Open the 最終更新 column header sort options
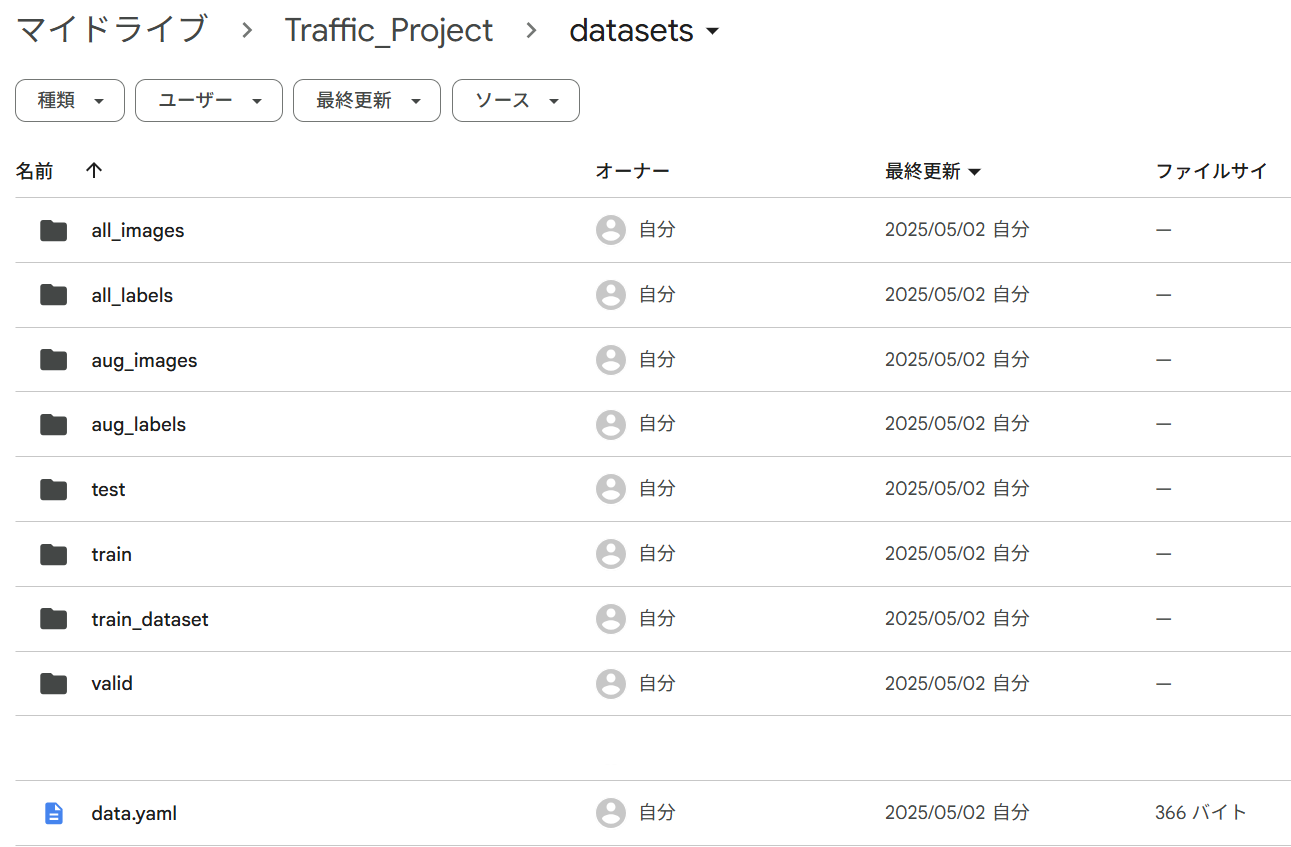The width and height of the screenshot is (1291, 847). (932, 171)
